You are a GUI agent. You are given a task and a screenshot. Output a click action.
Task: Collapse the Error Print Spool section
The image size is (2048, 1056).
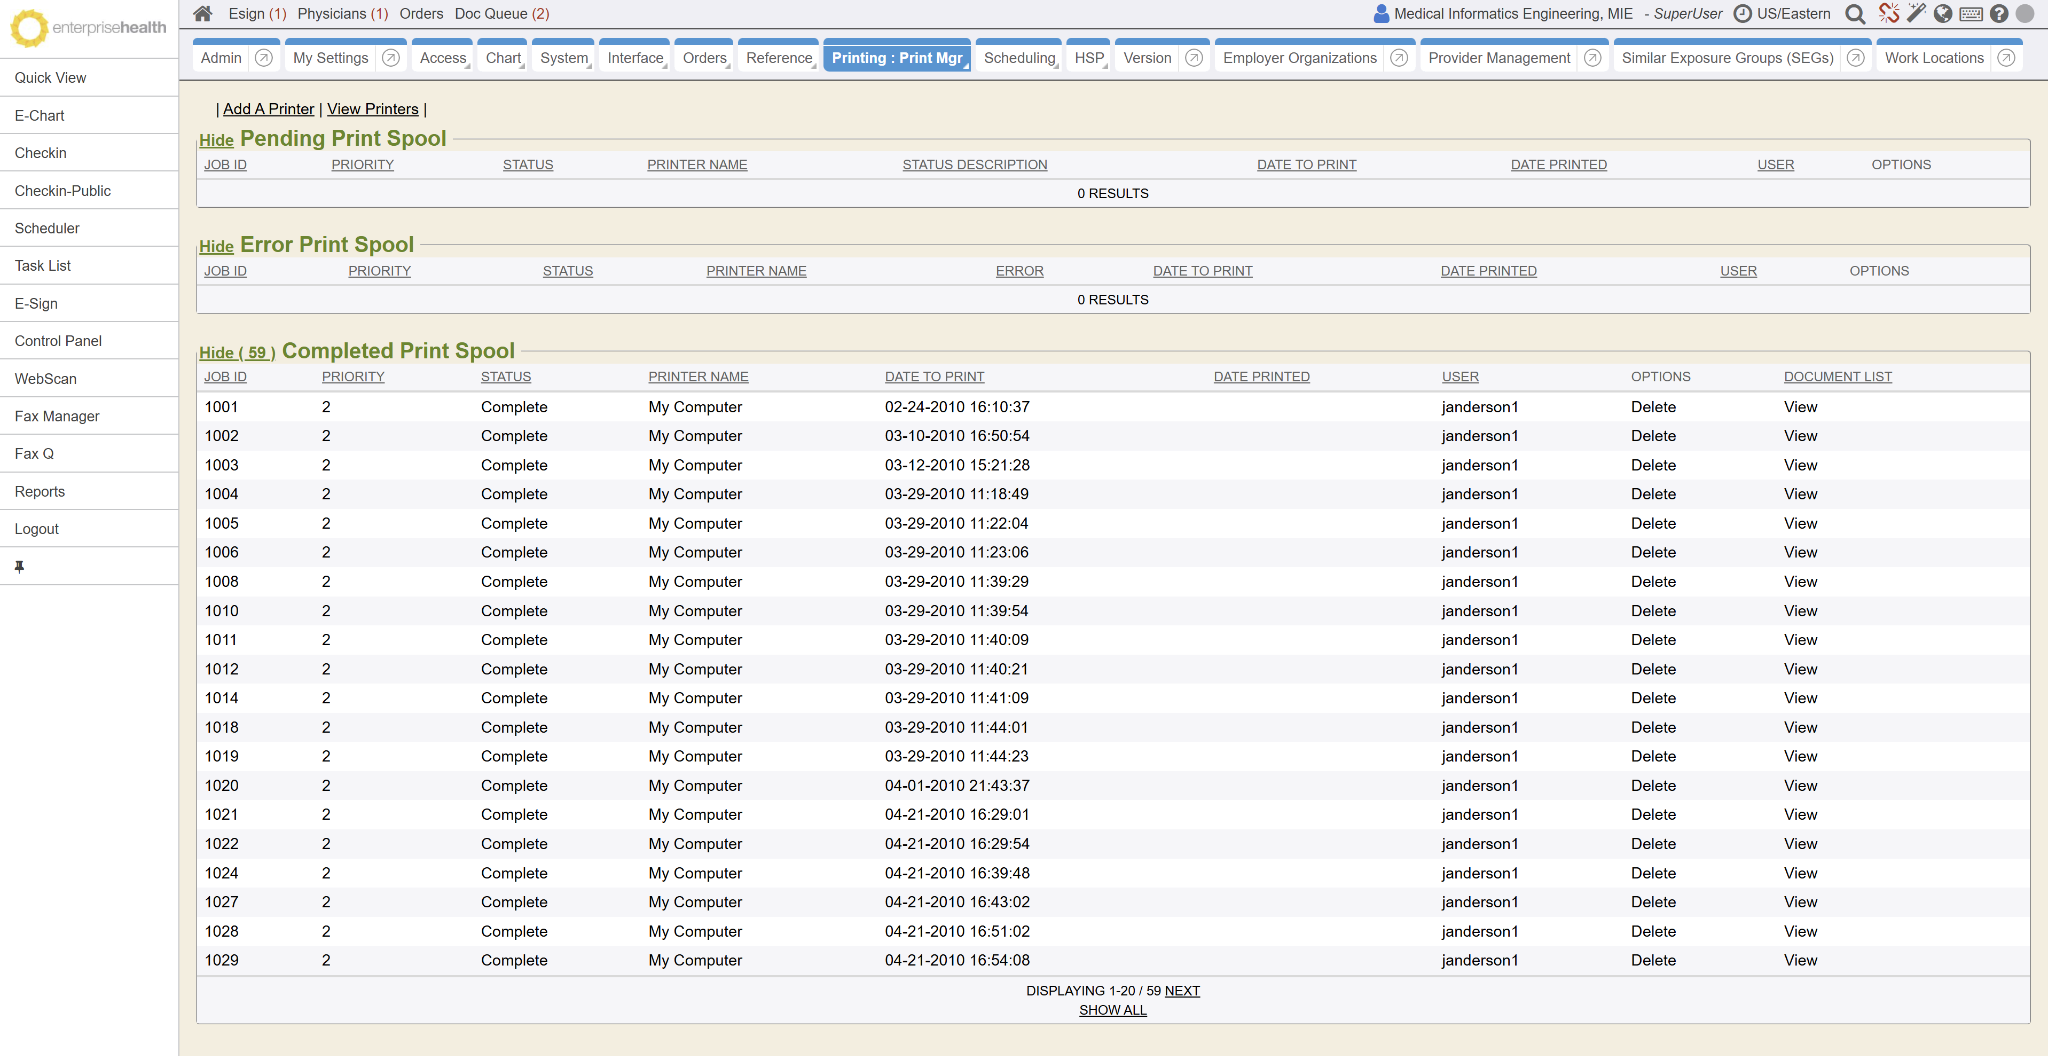216,246
